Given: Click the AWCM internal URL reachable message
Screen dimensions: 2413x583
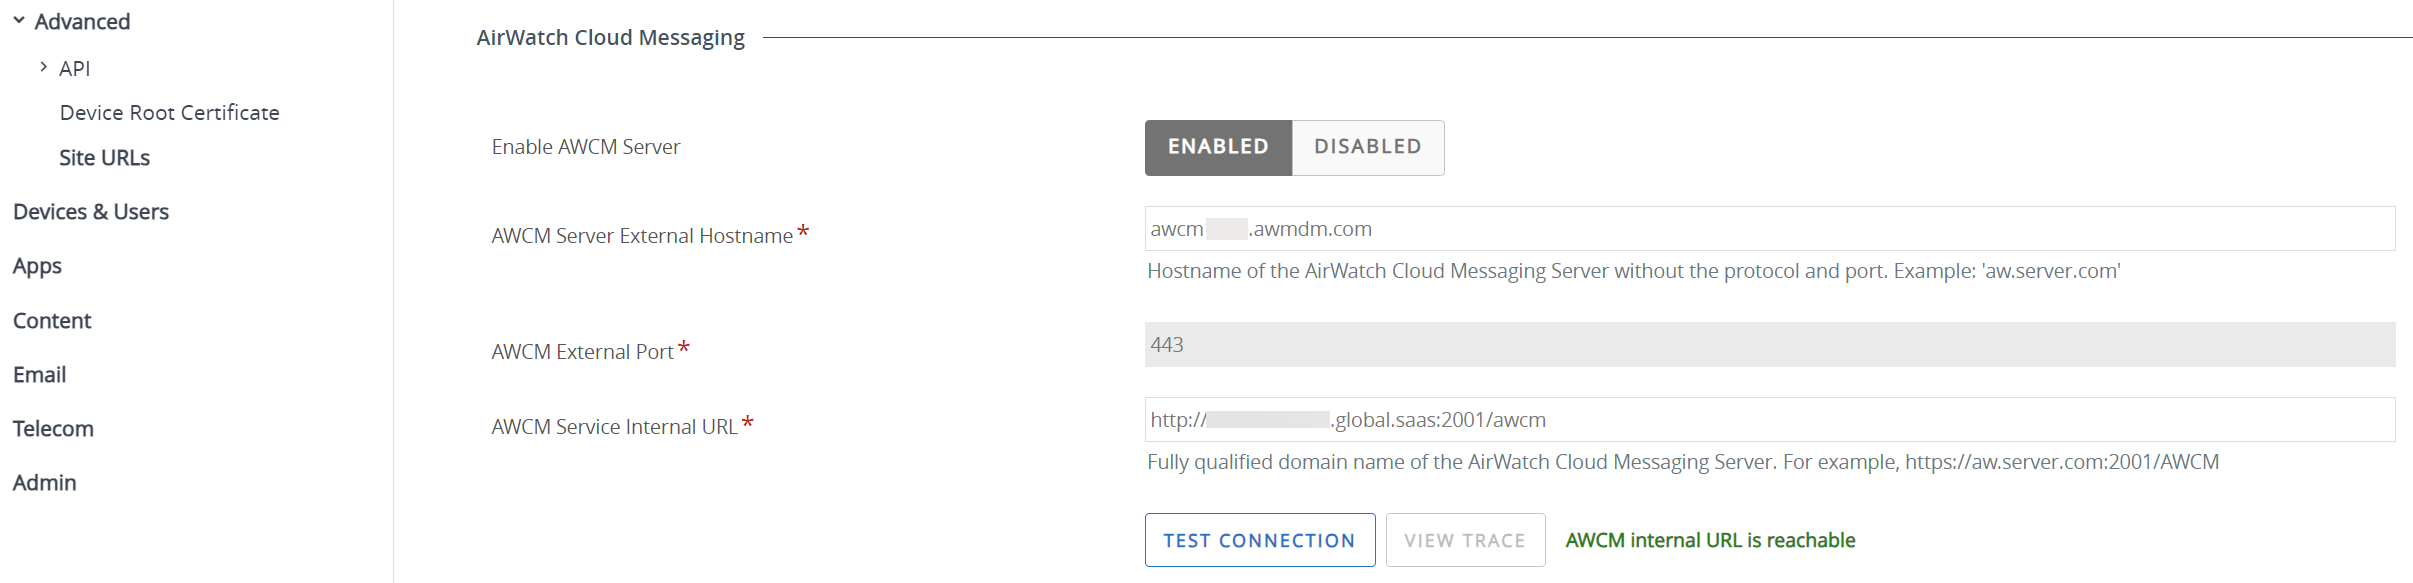Looking at the screenshot, I should (x=1710, y=540).
